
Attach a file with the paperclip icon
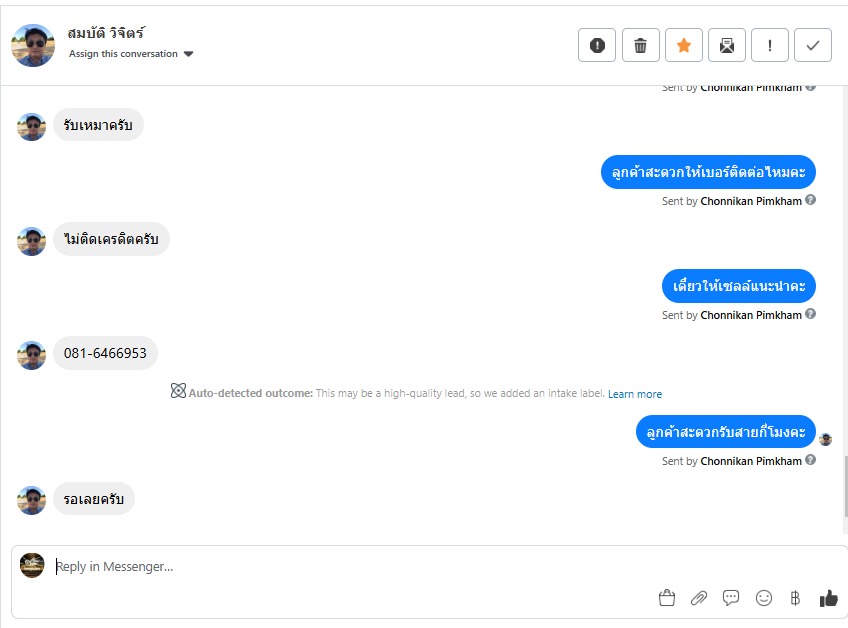pyautogui.click(x=699, y=598)
